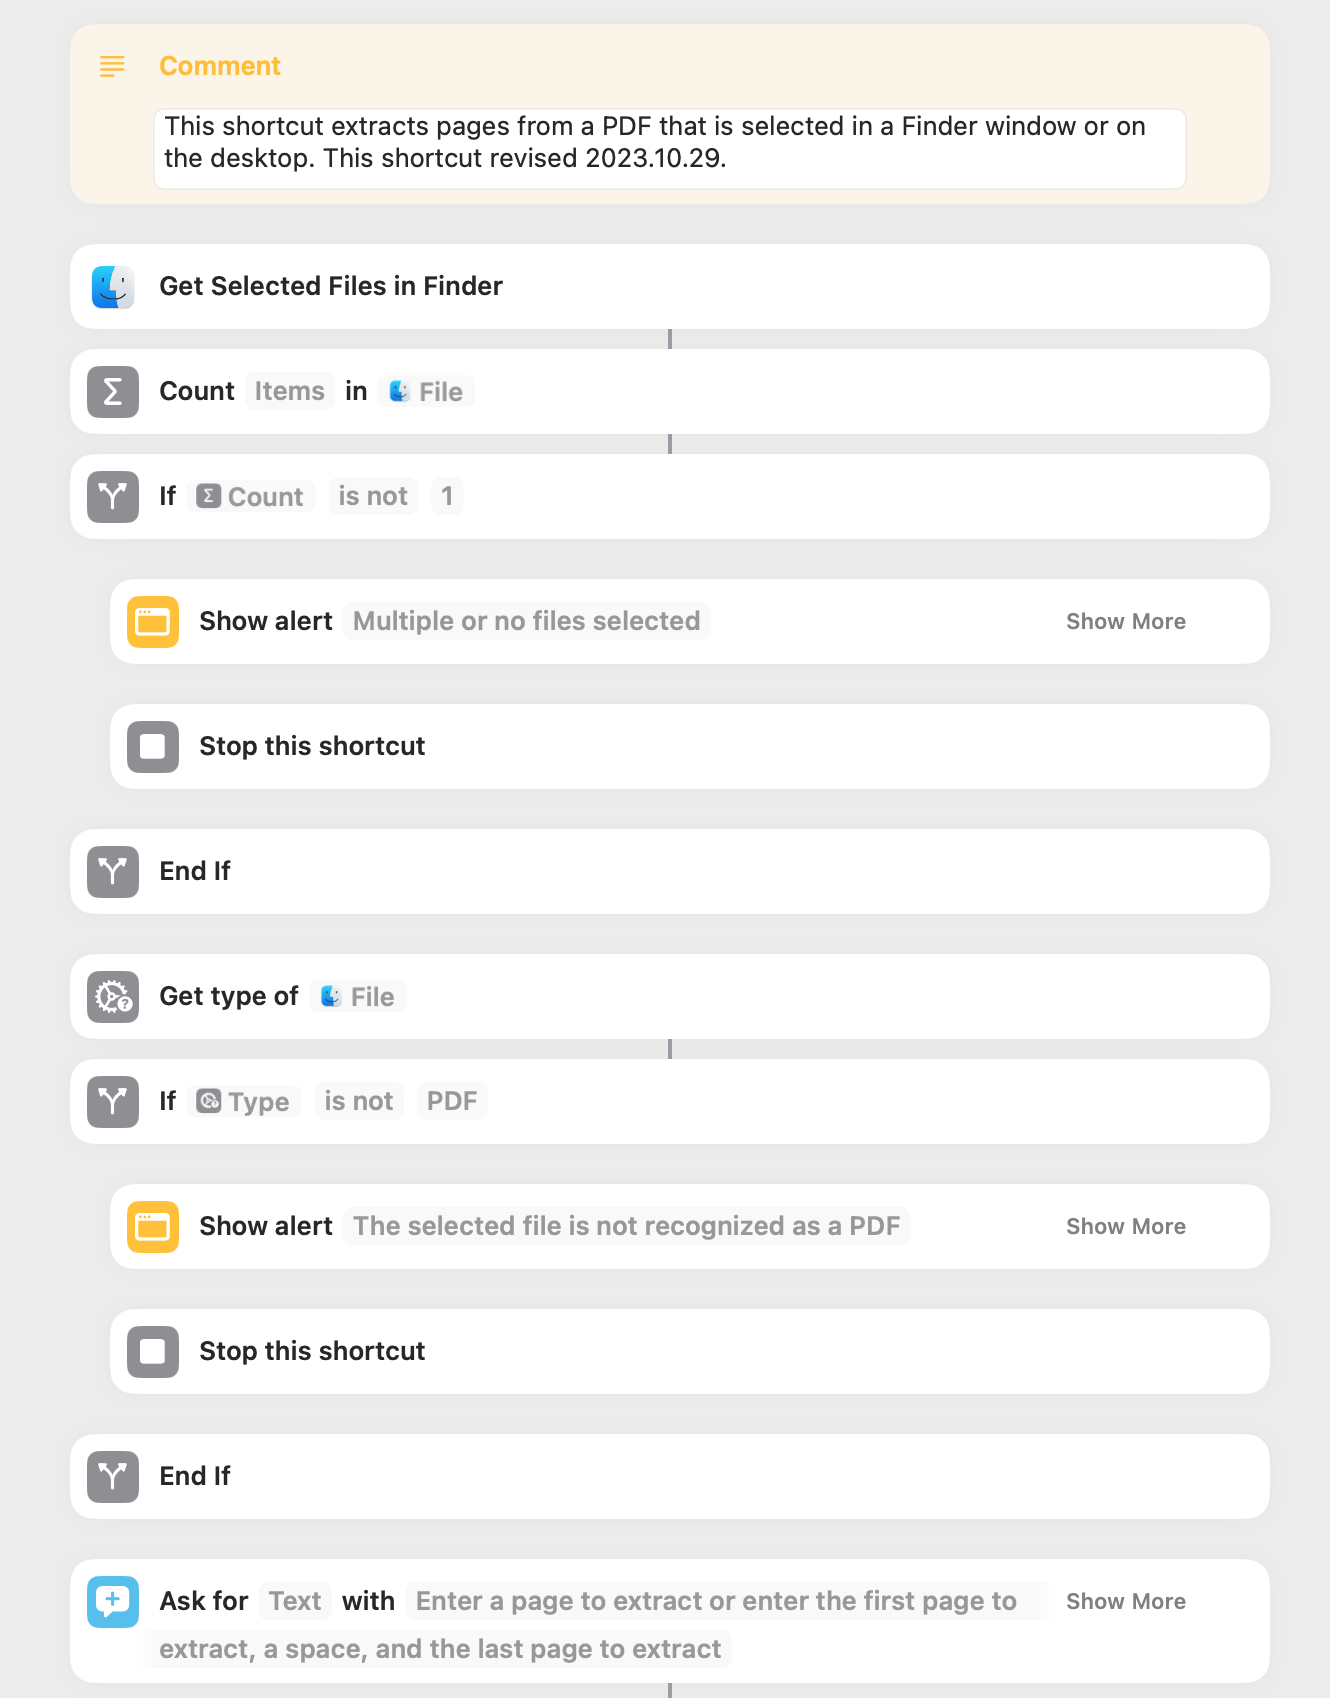This screenshot has height=1698, width=1330.
Task: Edit the number 1 in Count condition
Action: point(447,496)
